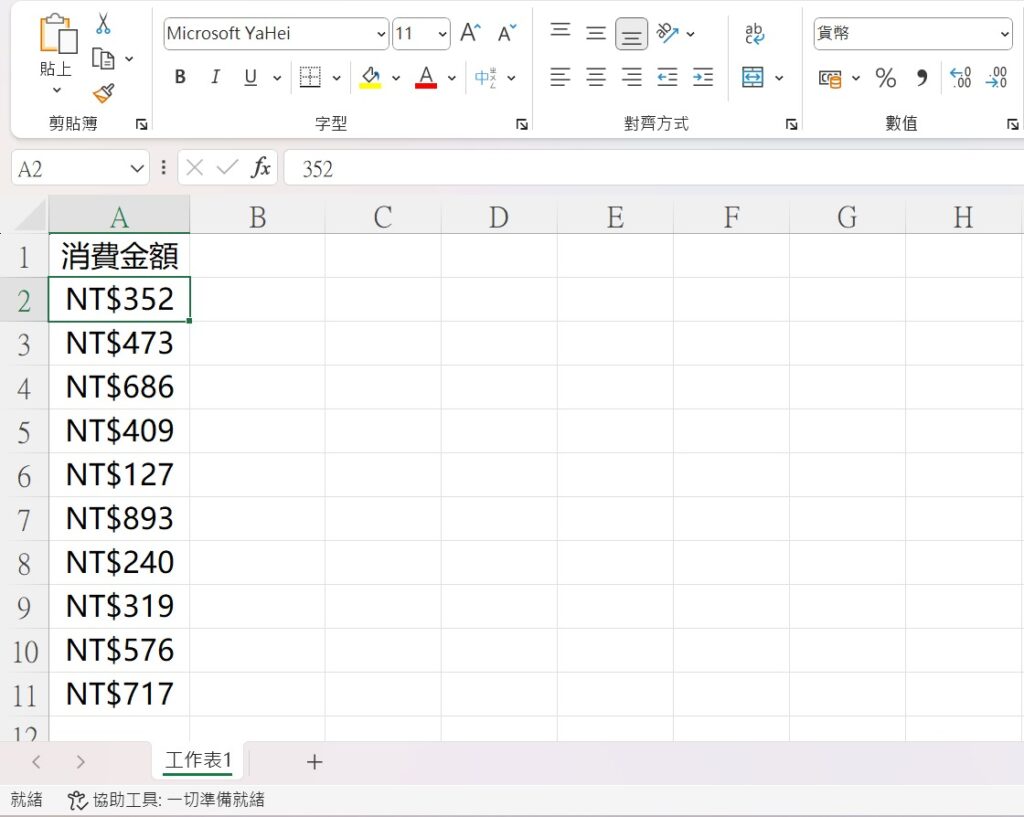The image size is (1024, 817).
Task: Expand underline style arrow
Action: tap(277, 78)
